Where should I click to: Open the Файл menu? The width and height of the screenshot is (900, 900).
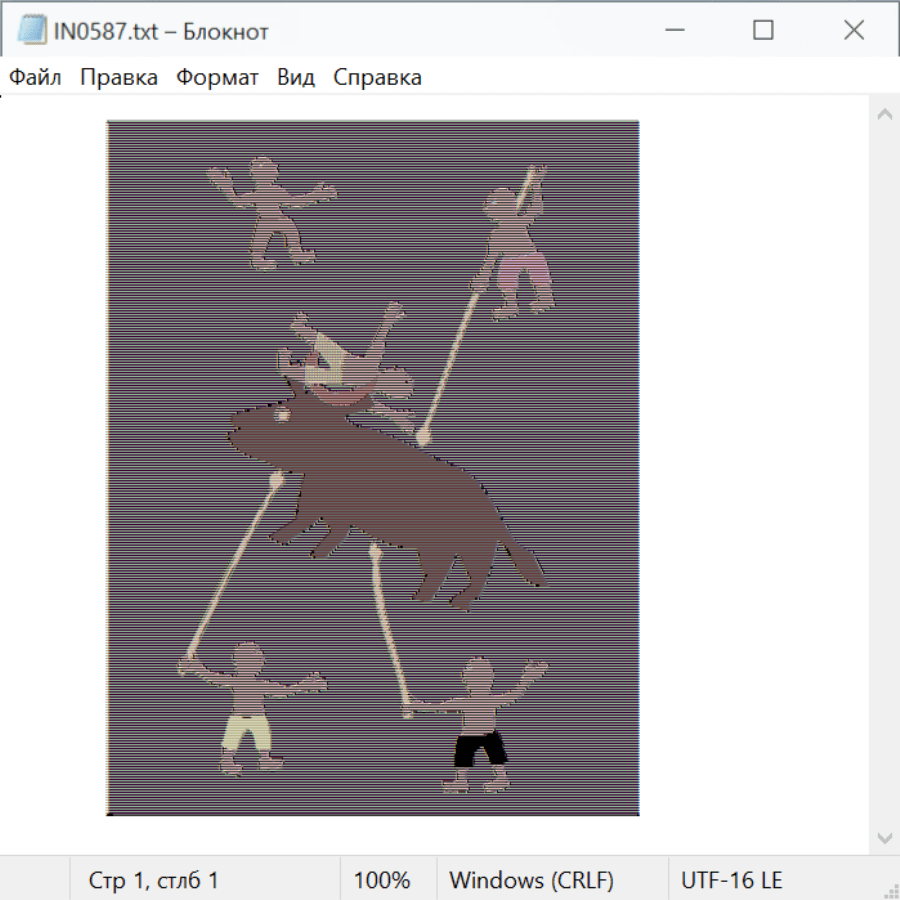(x=35, y=78)
